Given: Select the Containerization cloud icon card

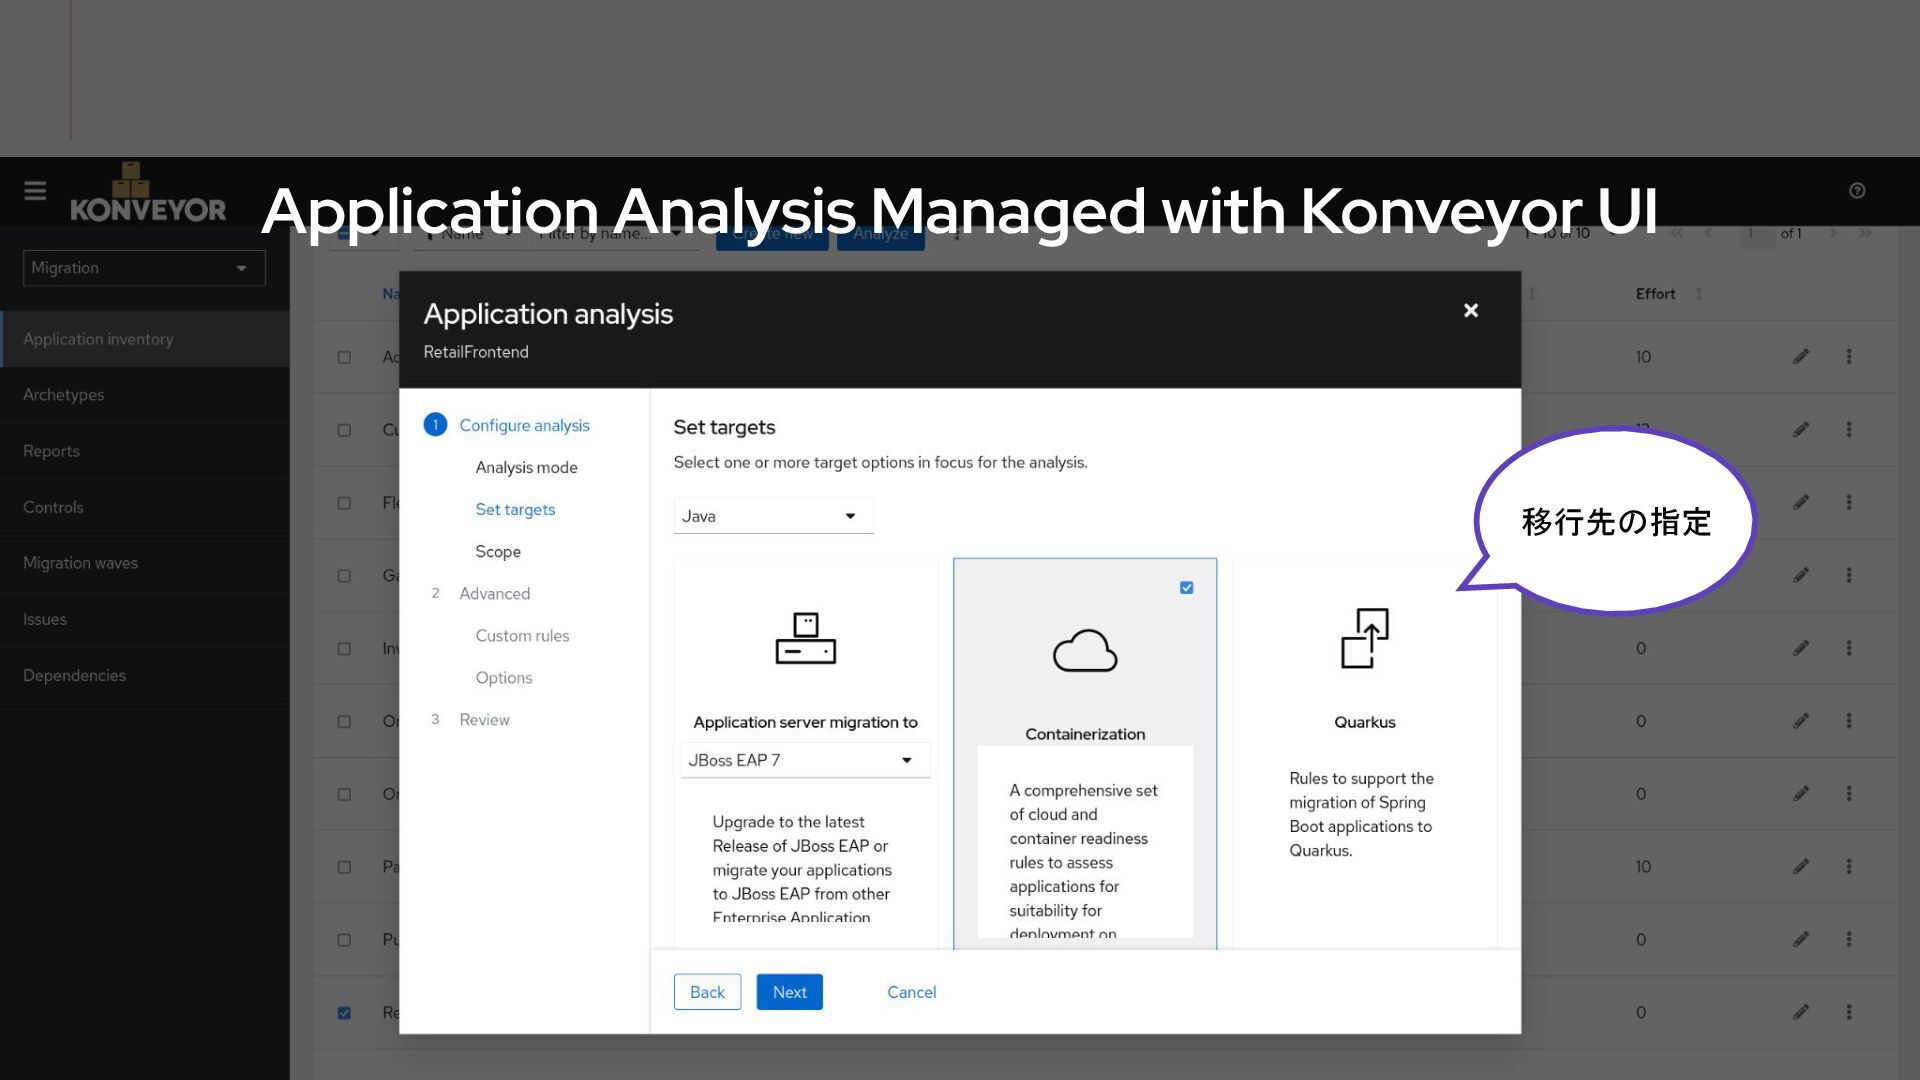Looking at the screenshot, I should pos(1084,651).
